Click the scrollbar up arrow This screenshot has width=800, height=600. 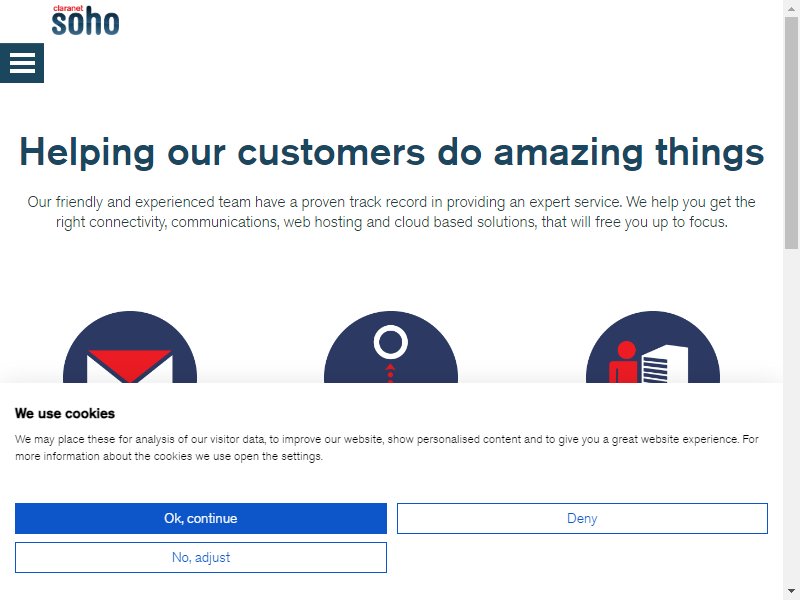tap(791, 5)
